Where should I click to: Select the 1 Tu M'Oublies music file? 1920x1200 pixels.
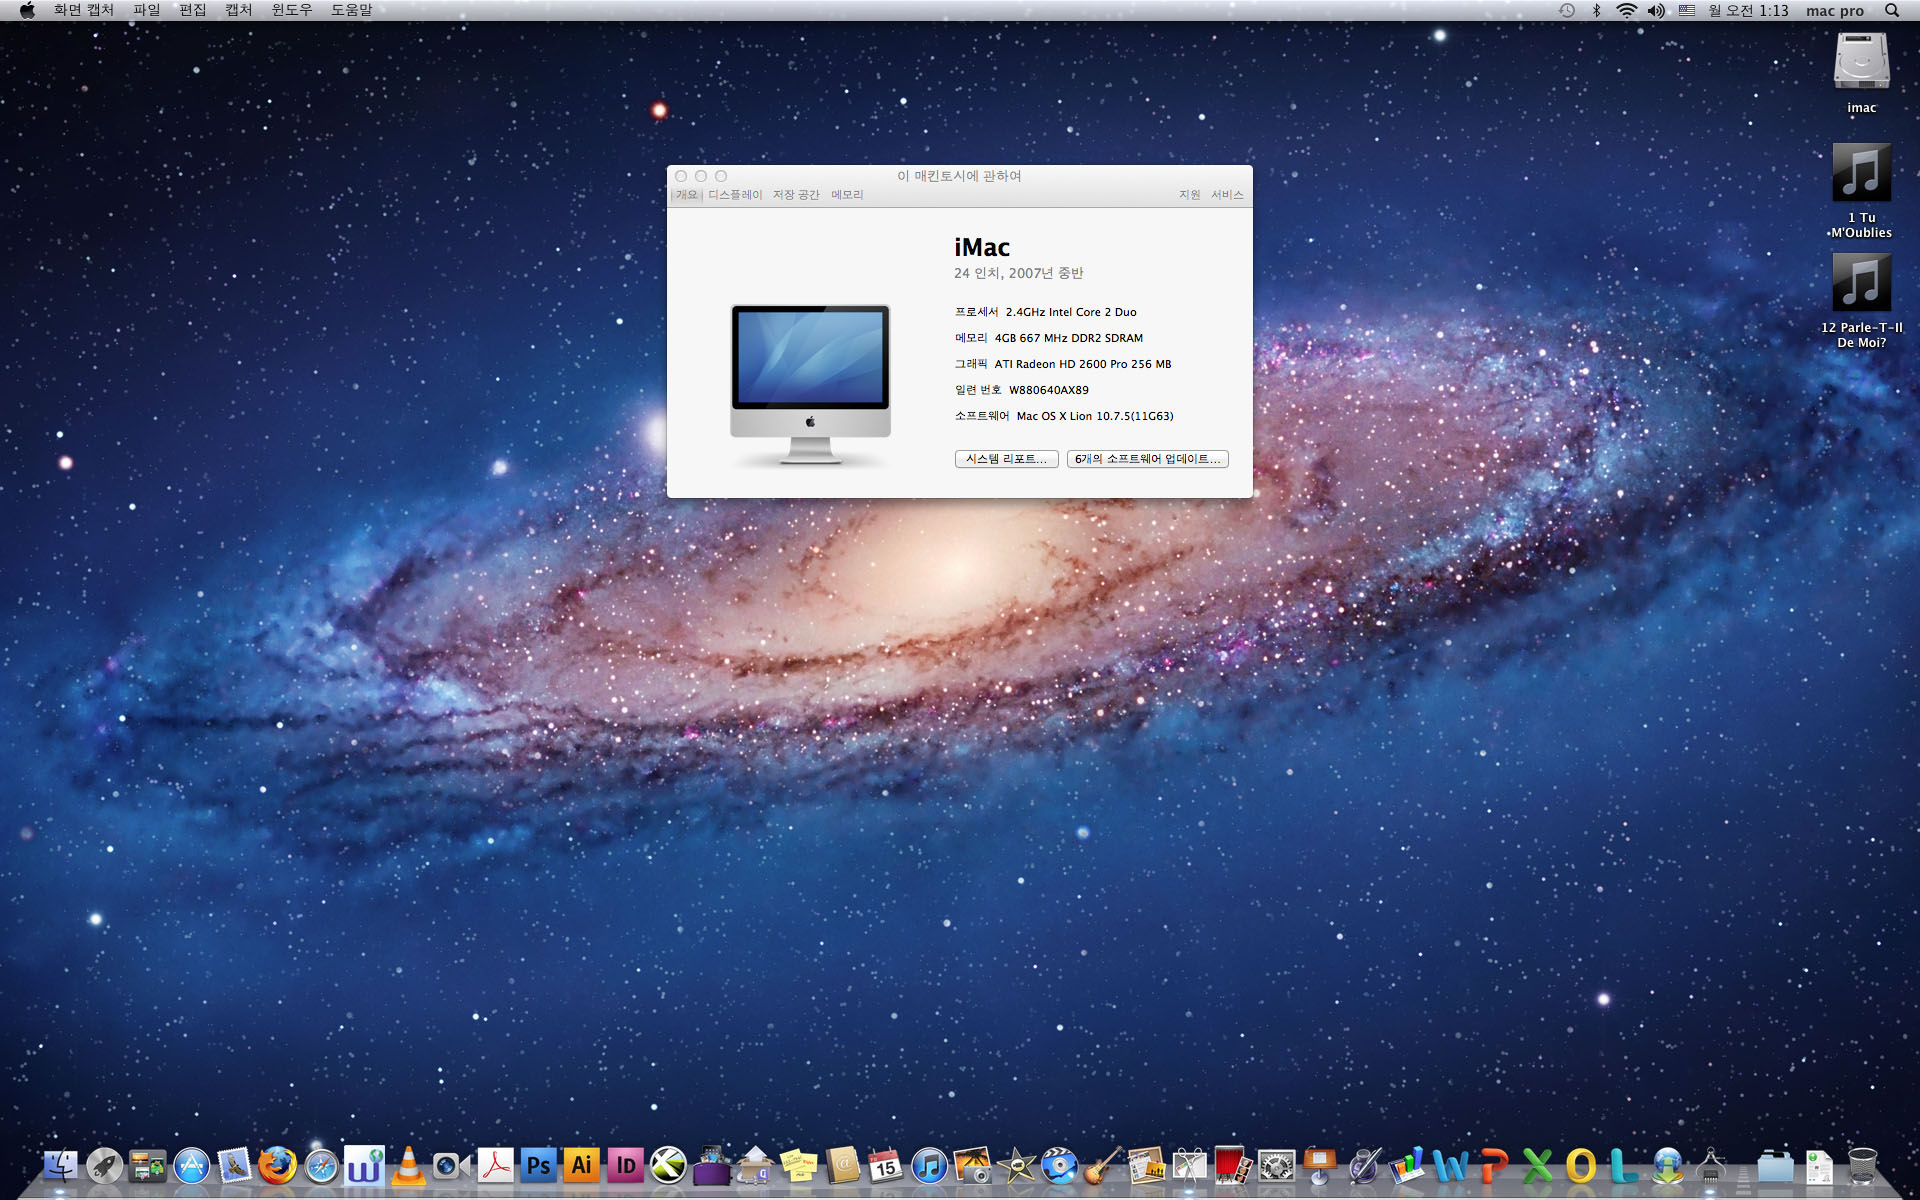[x=1861, y=173]
